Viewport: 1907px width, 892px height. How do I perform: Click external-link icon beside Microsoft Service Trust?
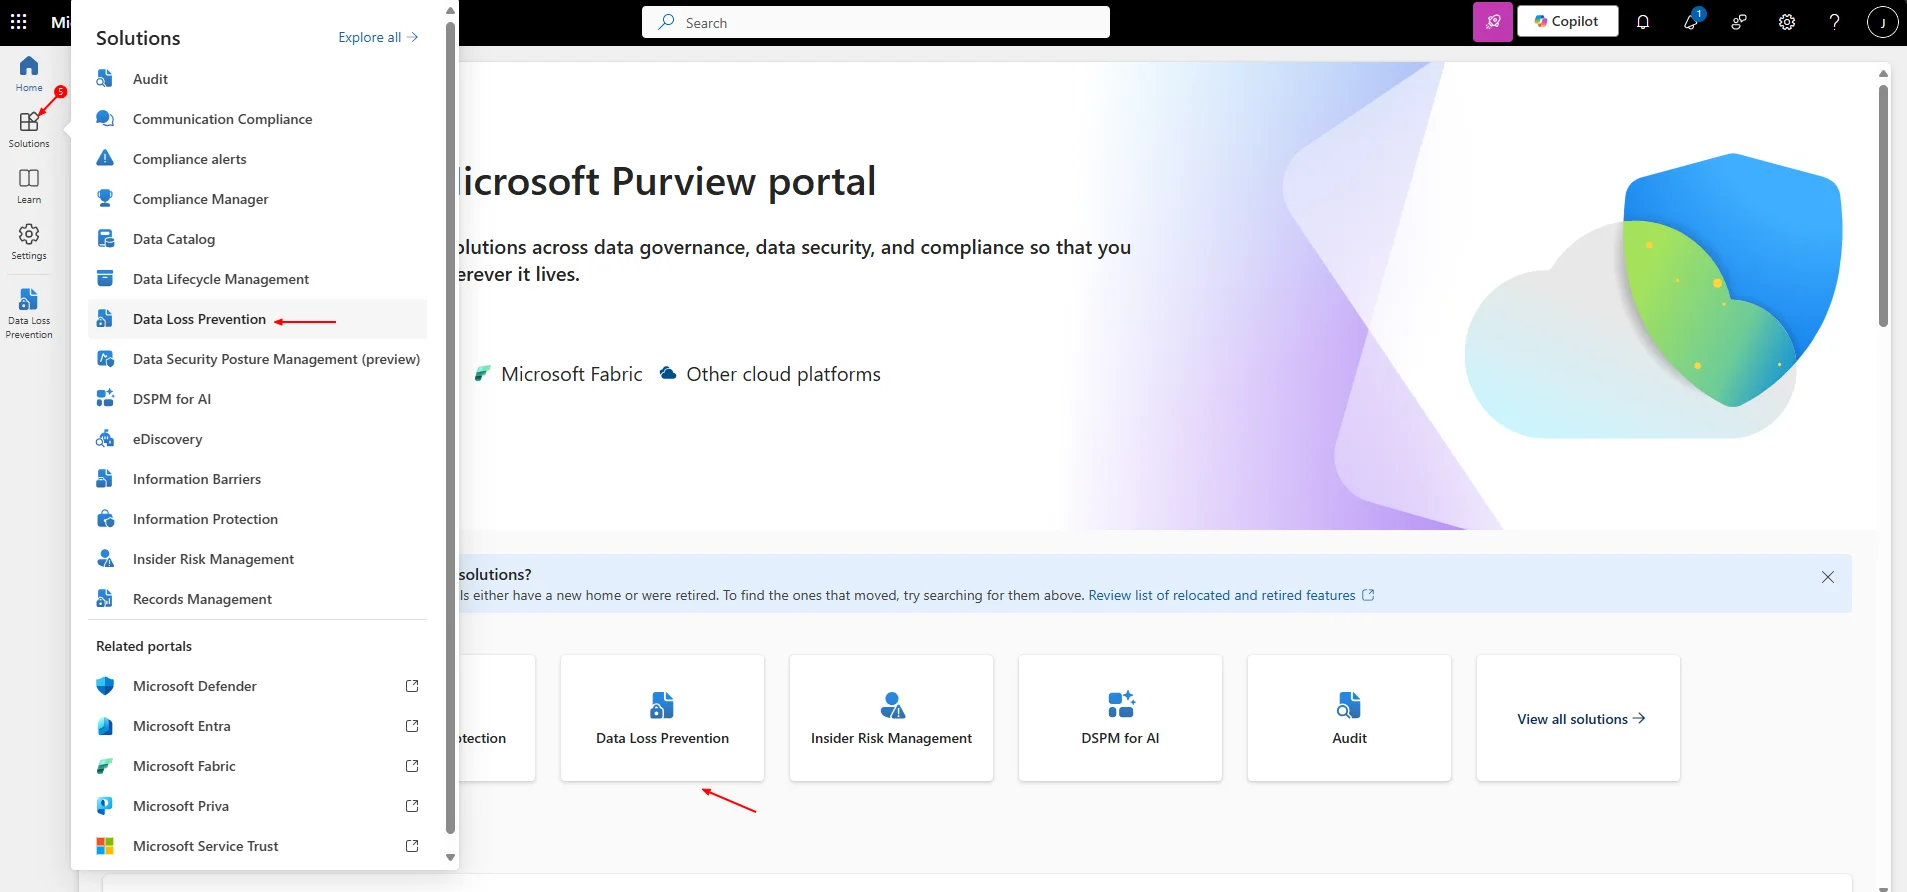tap(412, 846)
